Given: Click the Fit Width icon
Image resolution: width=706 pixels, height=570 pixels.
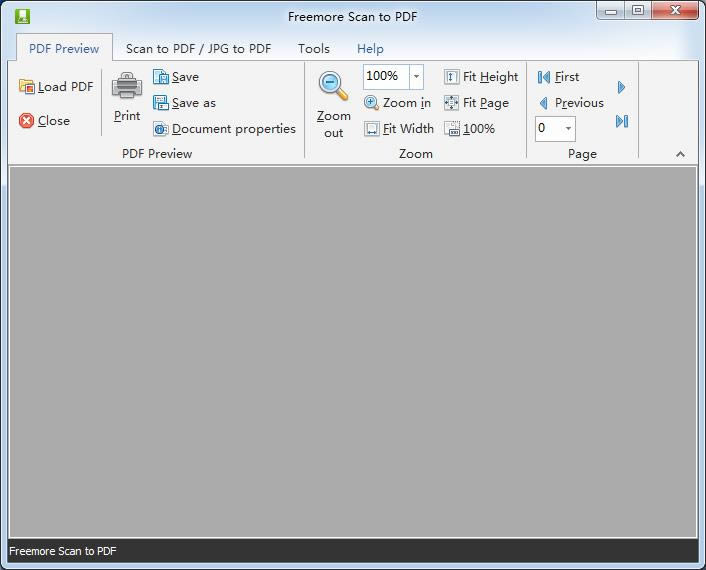Looking at the screenshot, I should (x=371, y=129).
